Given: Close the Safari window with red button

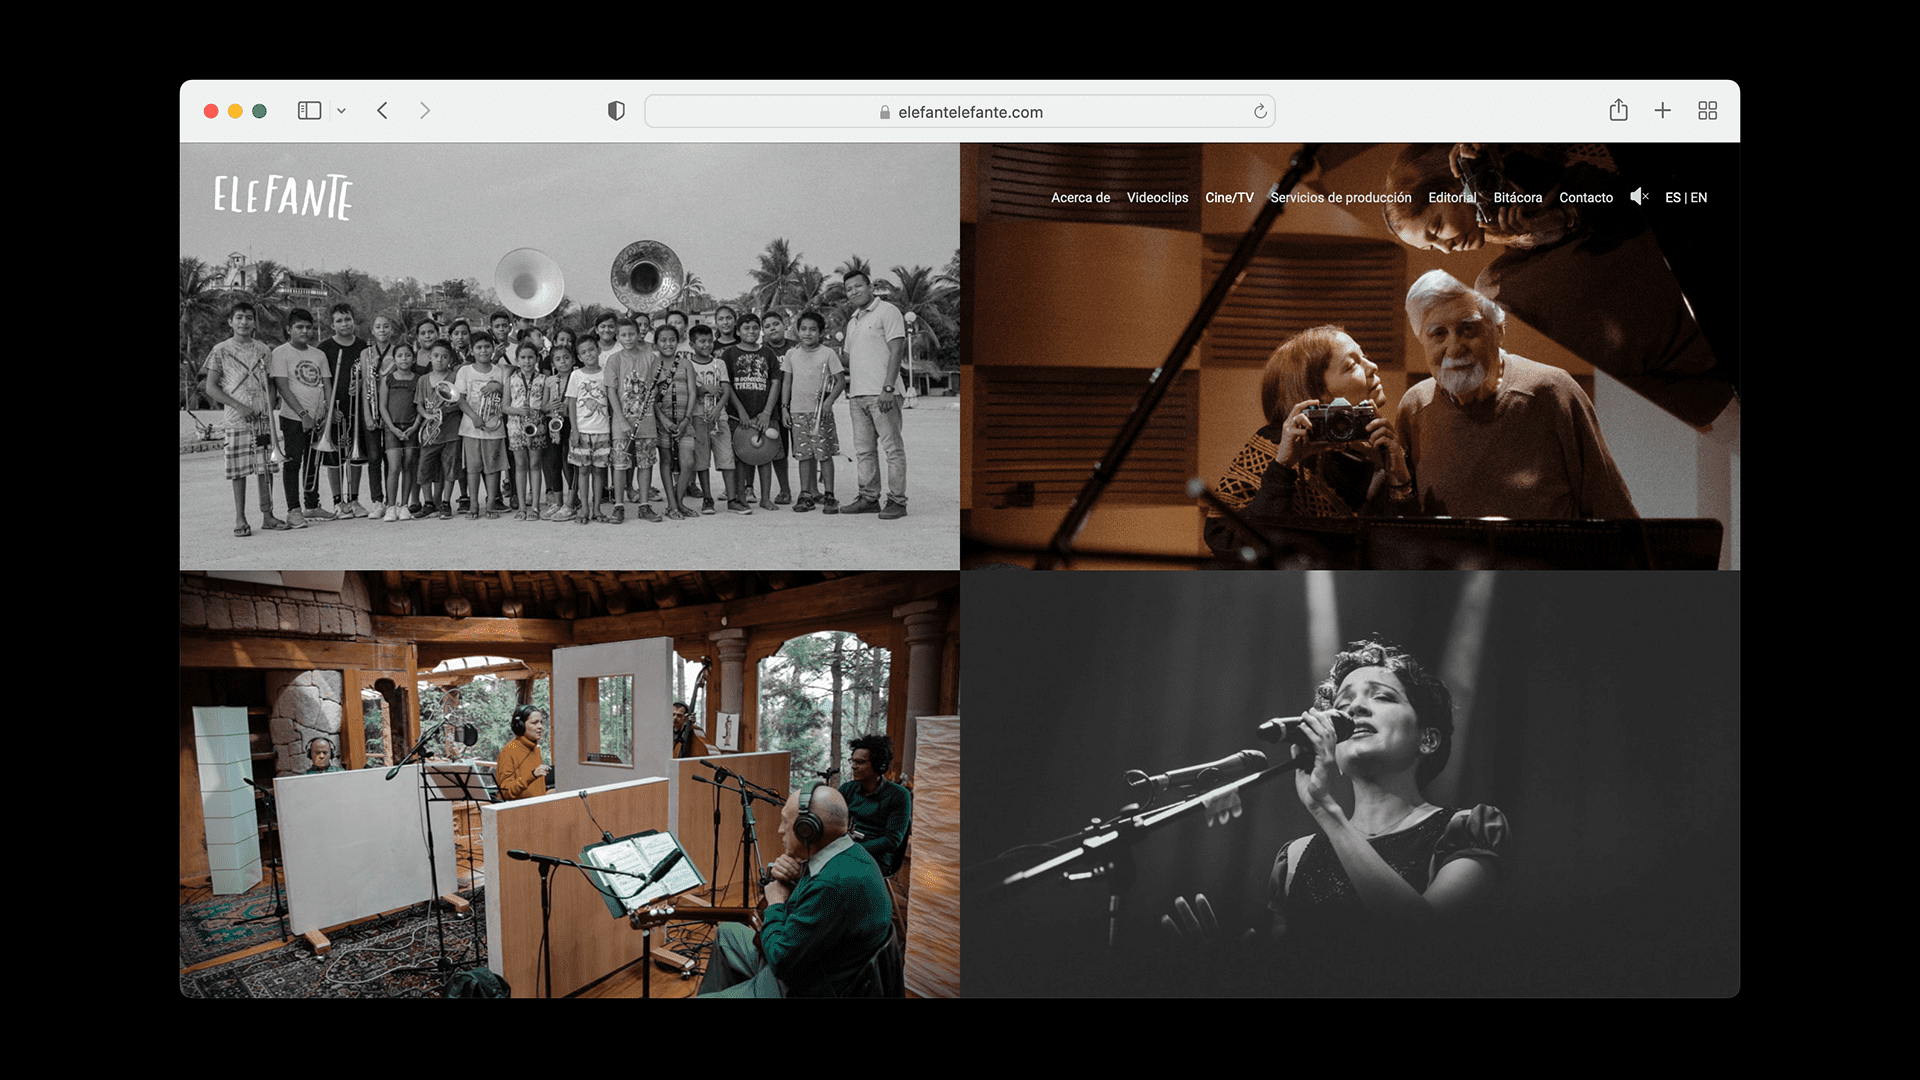Looking at the screenshot, I should (211, 111).
